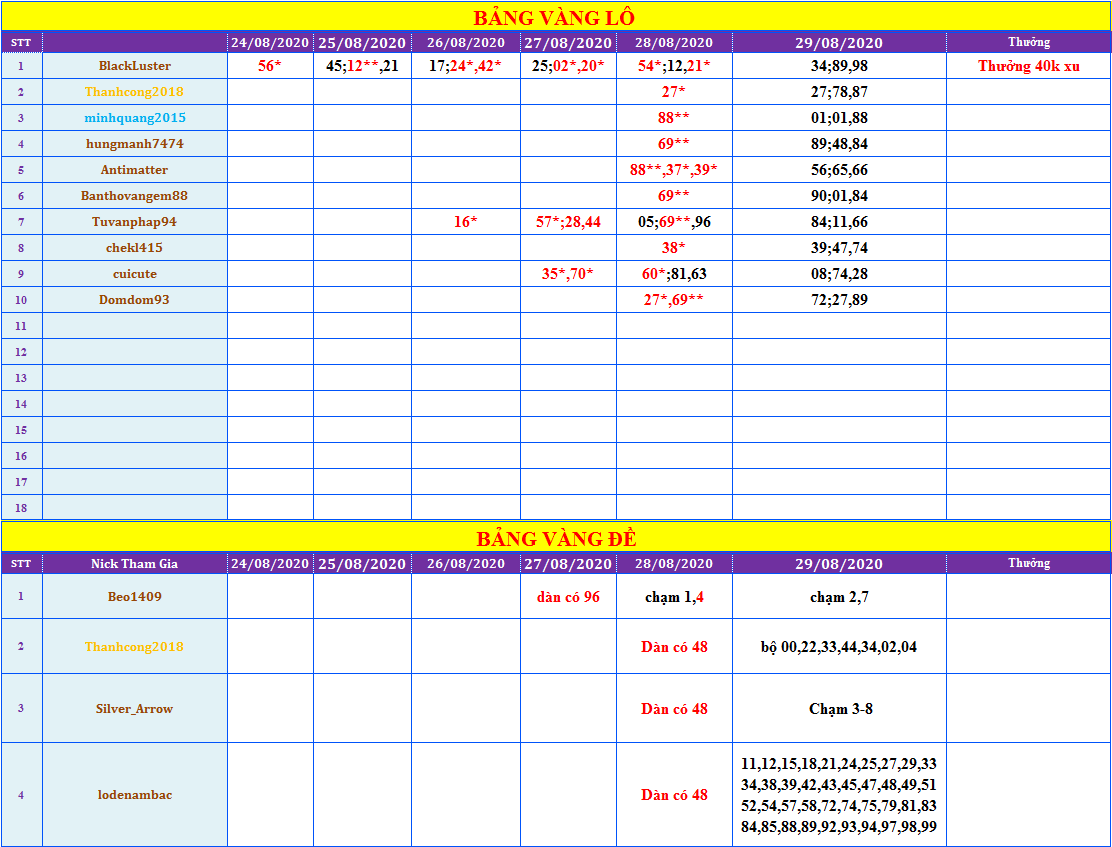Select 'Dàn có 48' in lodenambac's row
1112x847 pixels.
point(674,795)
